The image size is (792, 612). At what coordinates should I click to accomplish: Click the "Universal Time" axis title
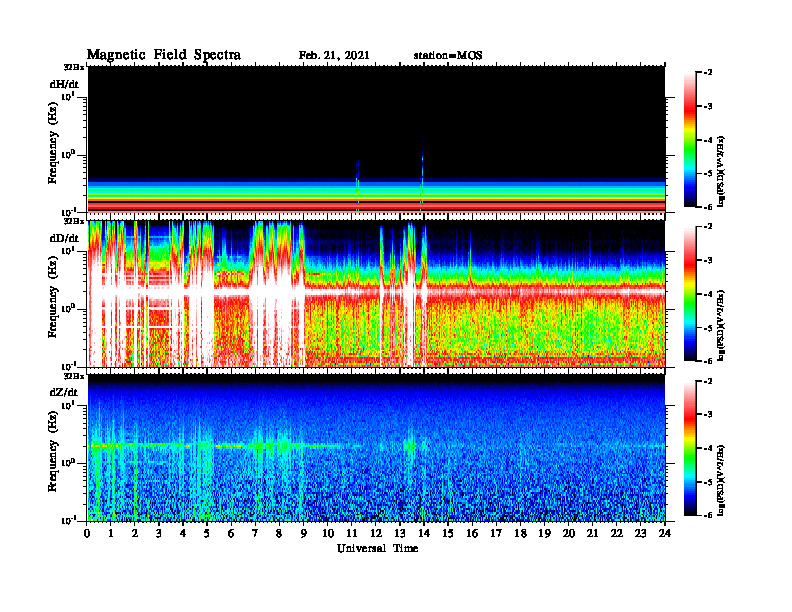click(x=377, y=548)
